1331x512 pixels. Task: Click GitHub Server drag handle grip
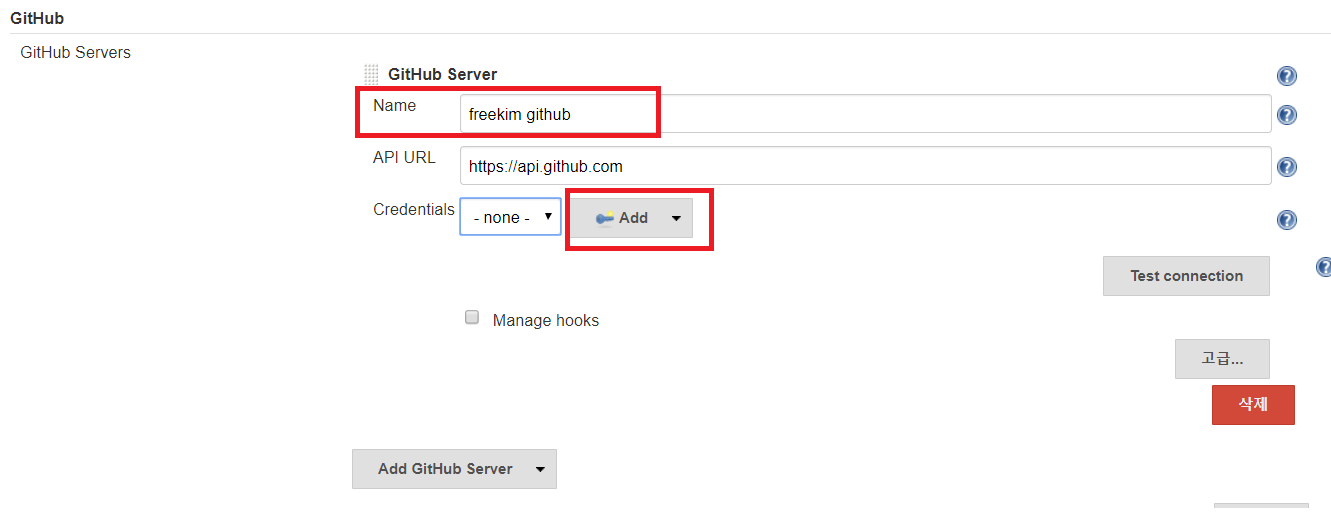click(371, 74)
